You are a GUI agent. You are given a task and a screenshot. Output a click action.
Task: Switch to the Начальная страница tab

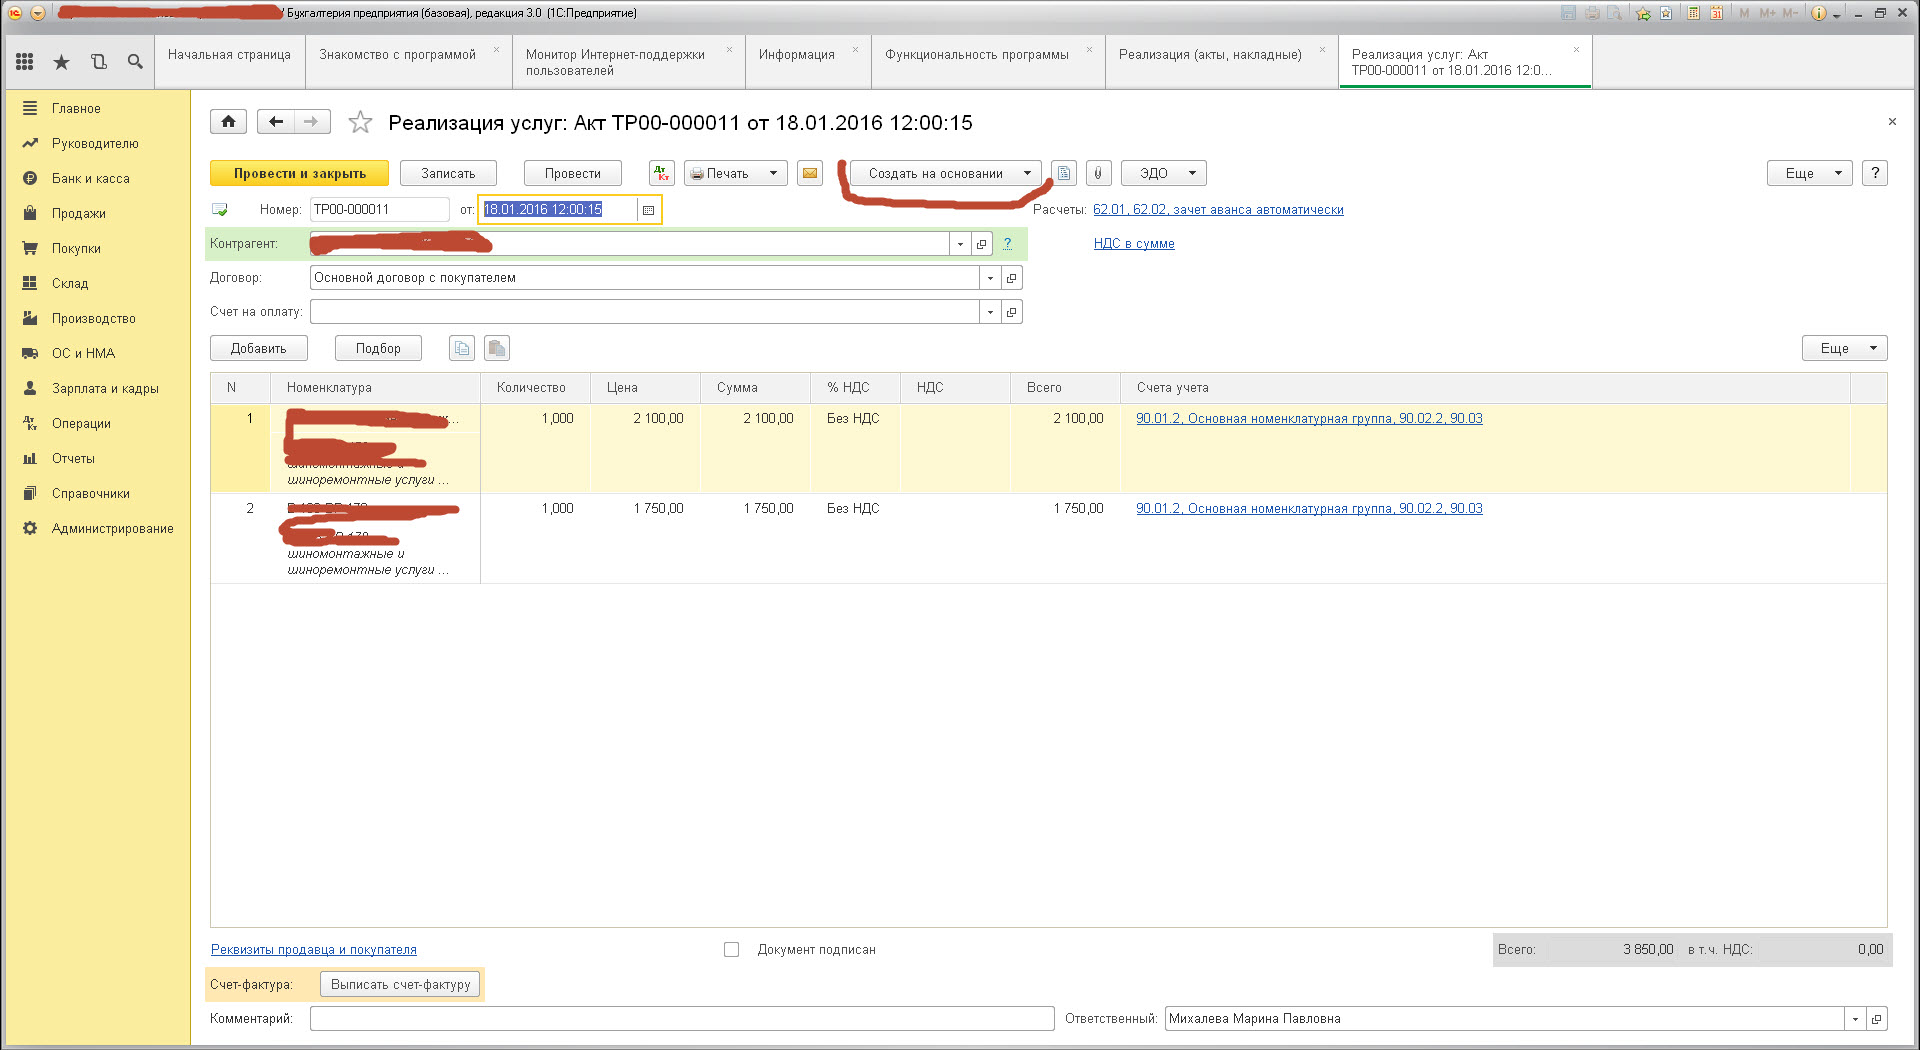pos(229,55)
